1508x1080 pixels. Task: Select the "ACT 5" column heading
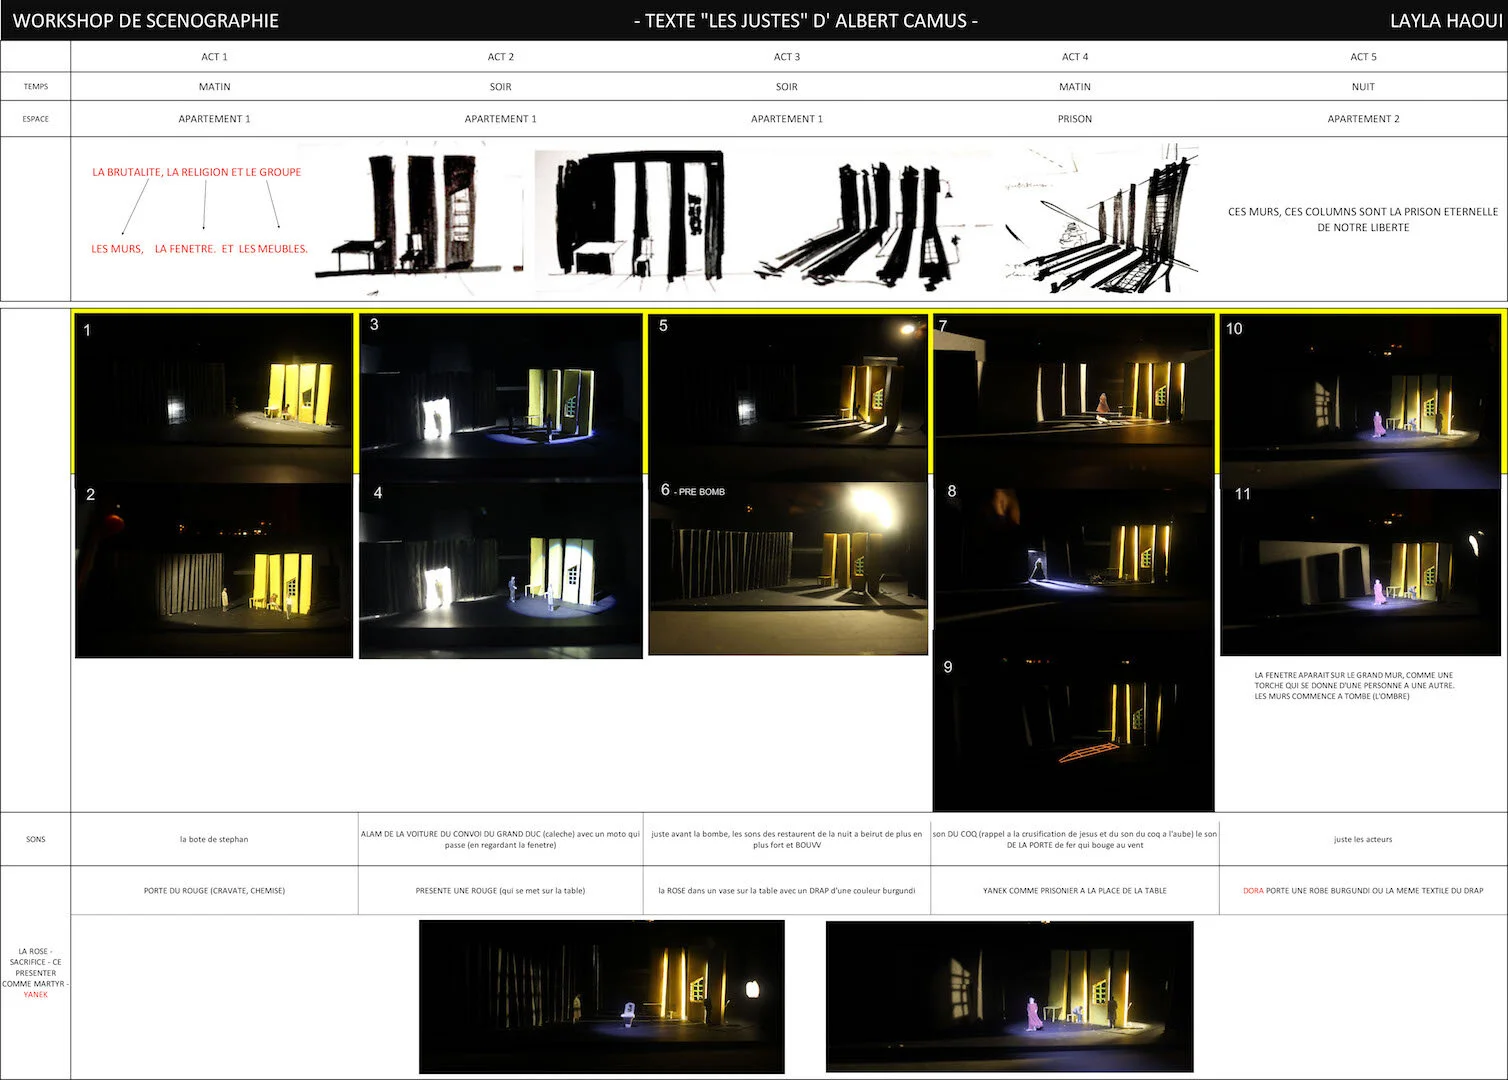(x=1363, y=57)
